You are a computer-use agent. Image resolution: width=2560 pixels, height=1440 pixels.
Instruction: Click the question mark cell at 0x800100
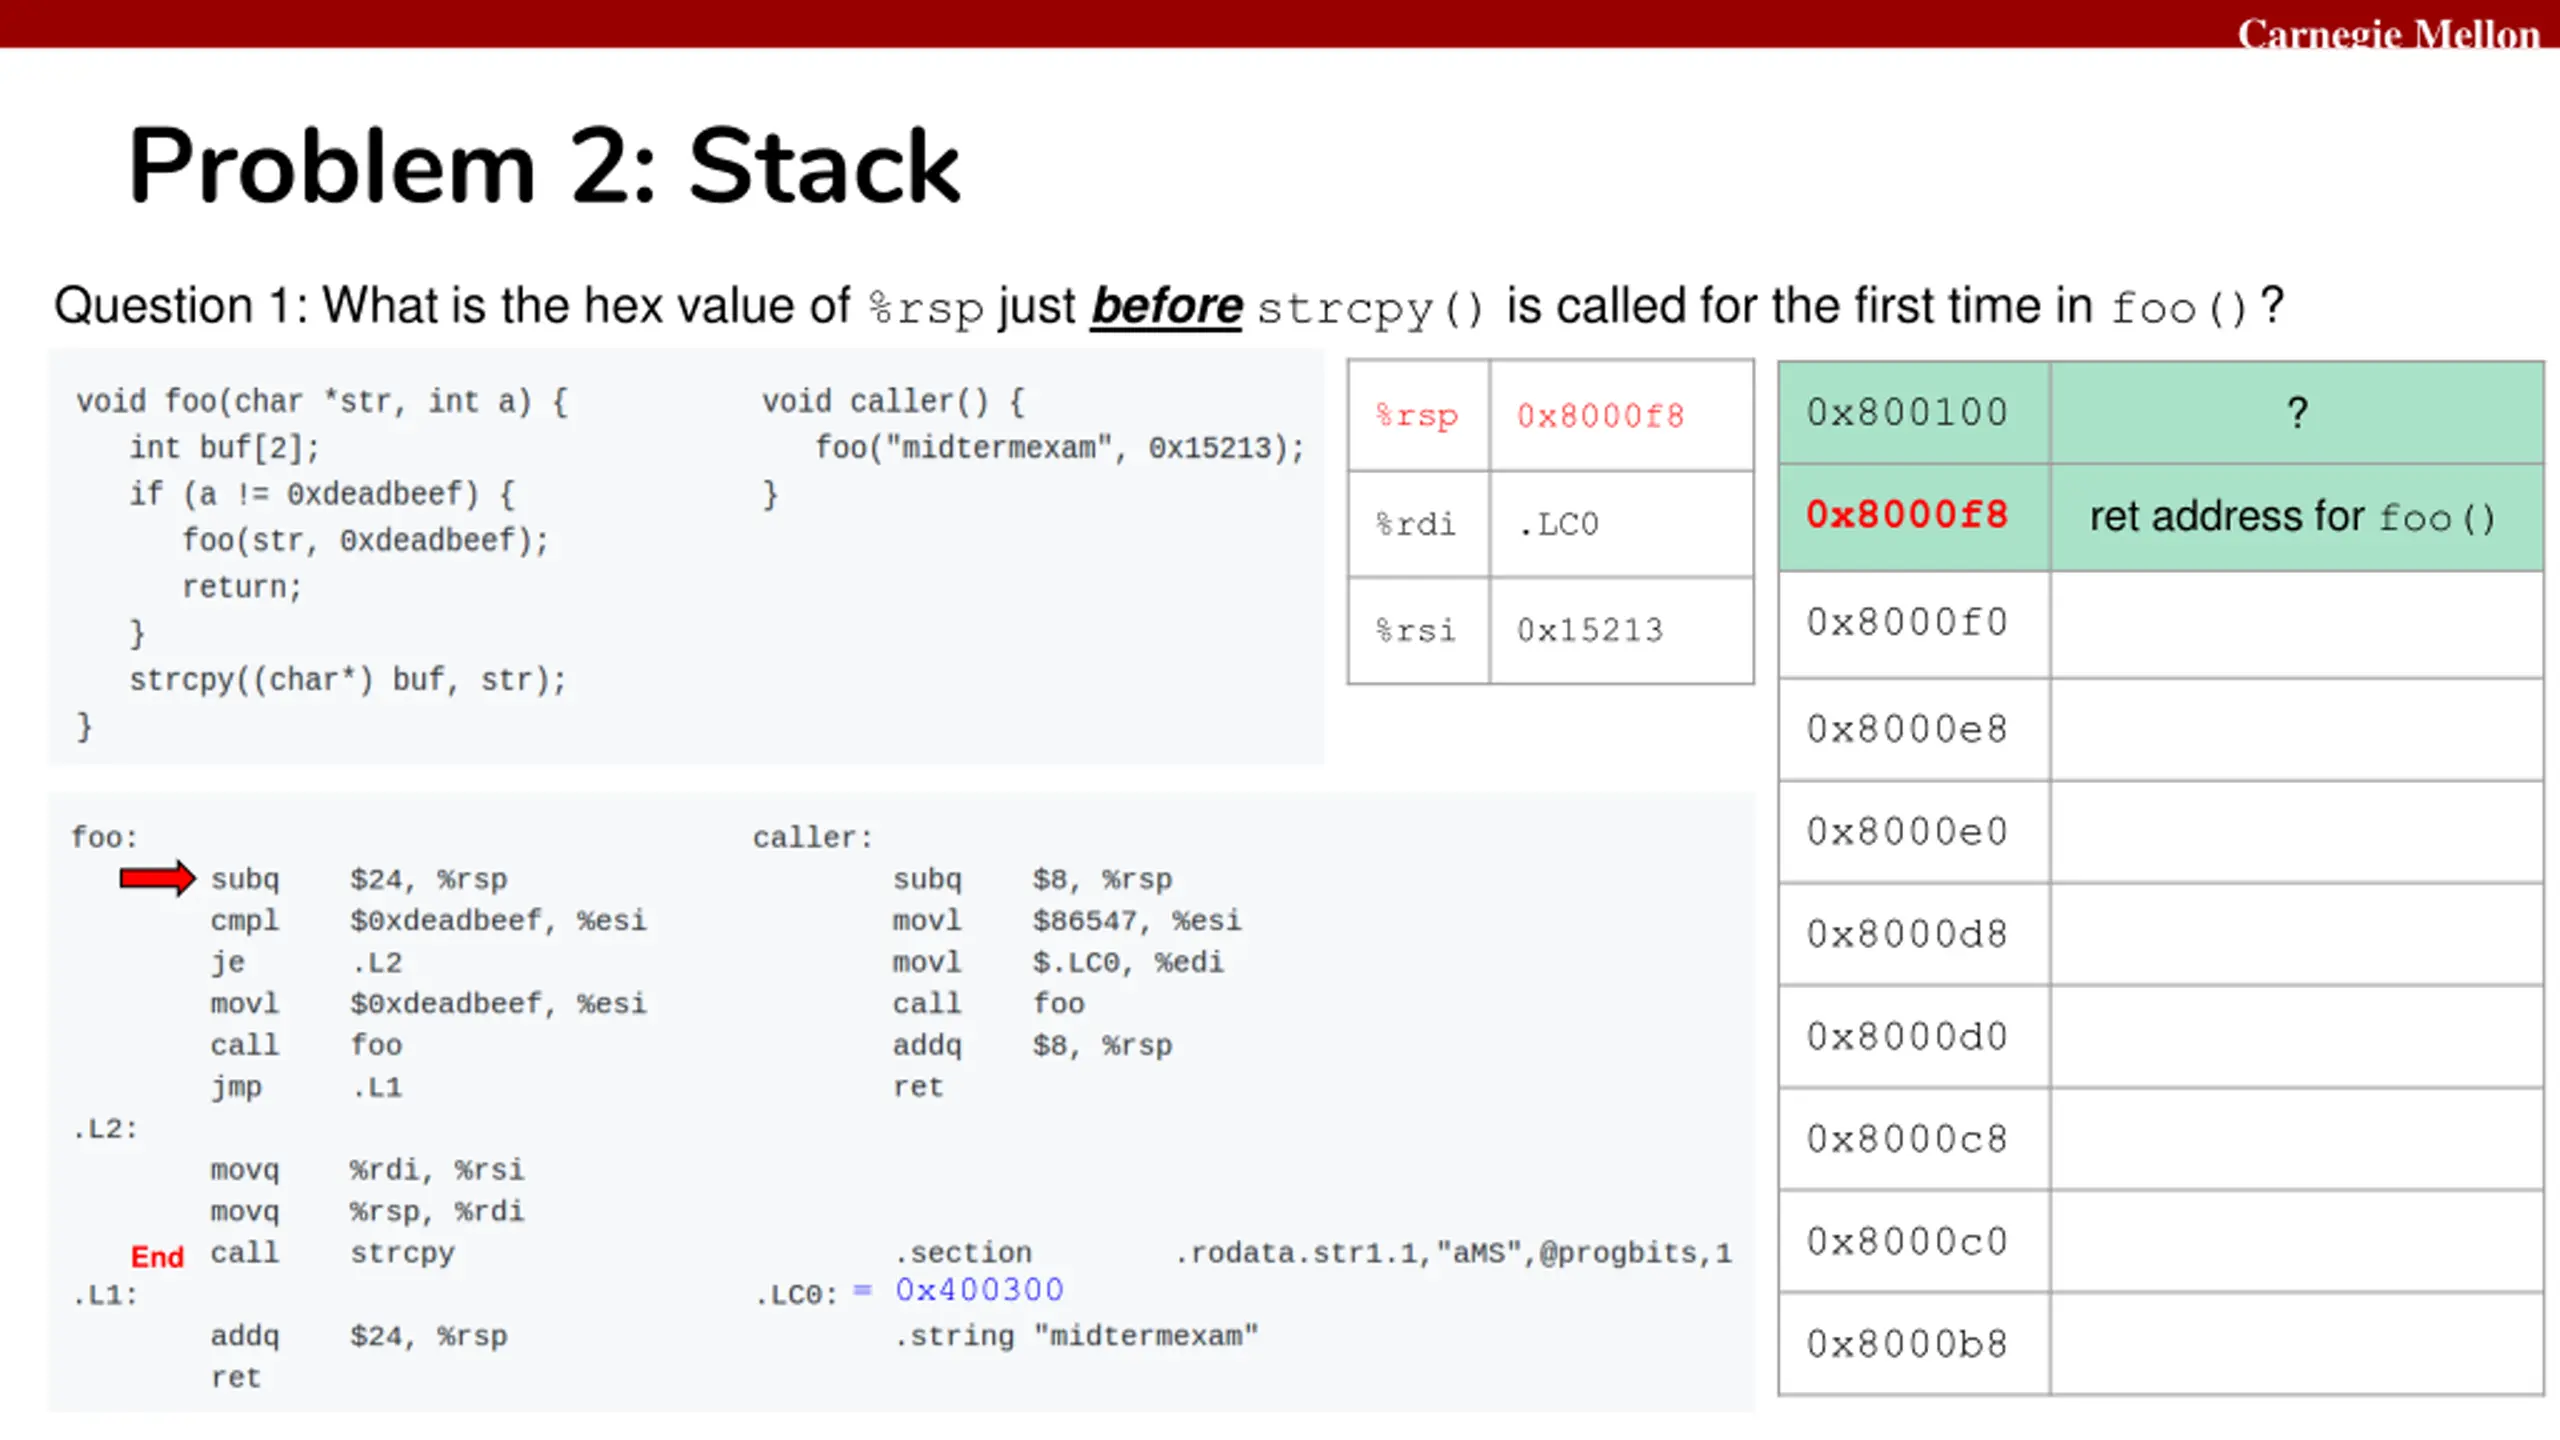click(2297, 413)
